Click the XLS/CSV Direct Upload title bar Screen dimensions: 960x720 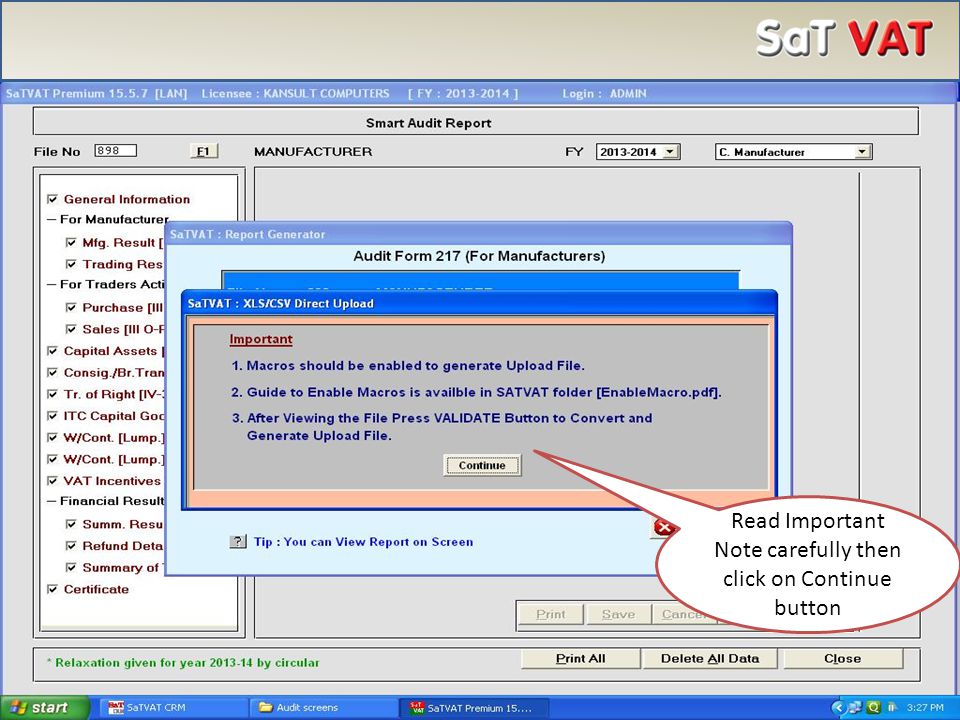pyautogui.click(x=479, y=303)
